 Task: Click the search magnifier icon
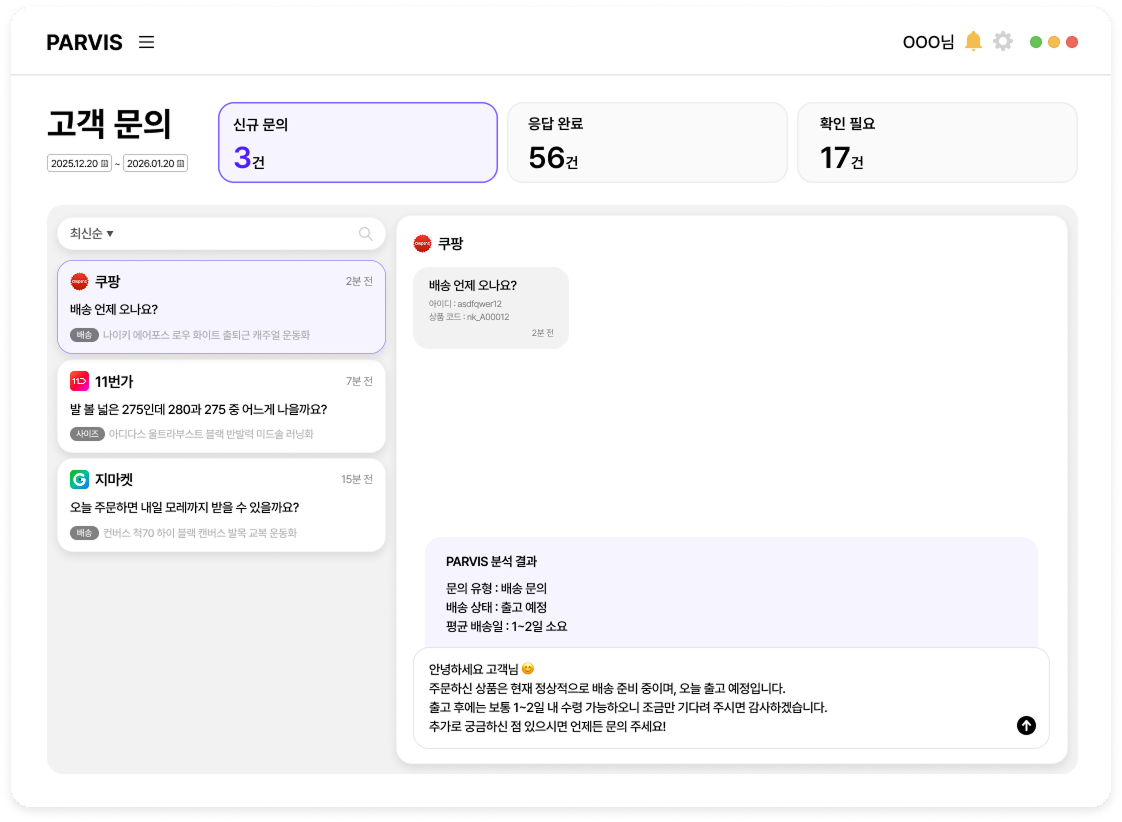pos(366,234)
